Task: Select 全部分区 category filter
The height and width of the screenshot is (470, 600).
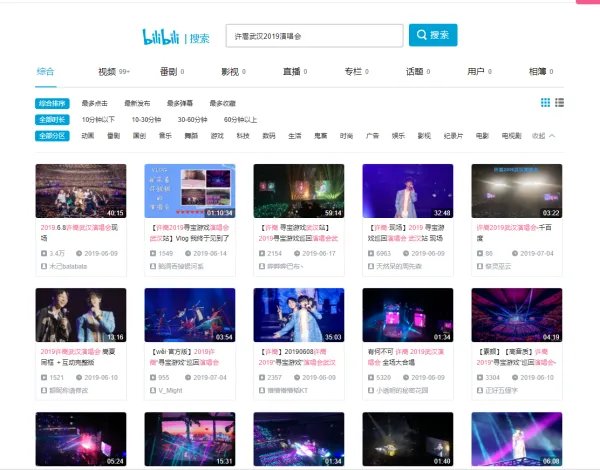Action: pos(52,136)
